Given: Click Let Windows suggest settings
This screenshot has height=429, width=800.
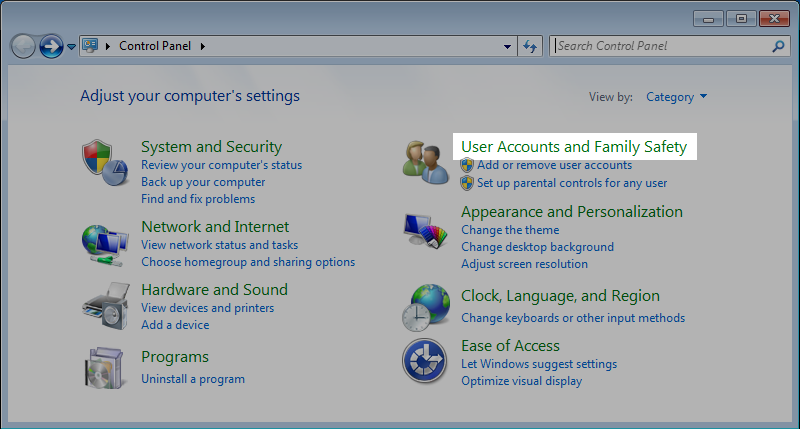Looking at the screenshot, I should [539, 364].
